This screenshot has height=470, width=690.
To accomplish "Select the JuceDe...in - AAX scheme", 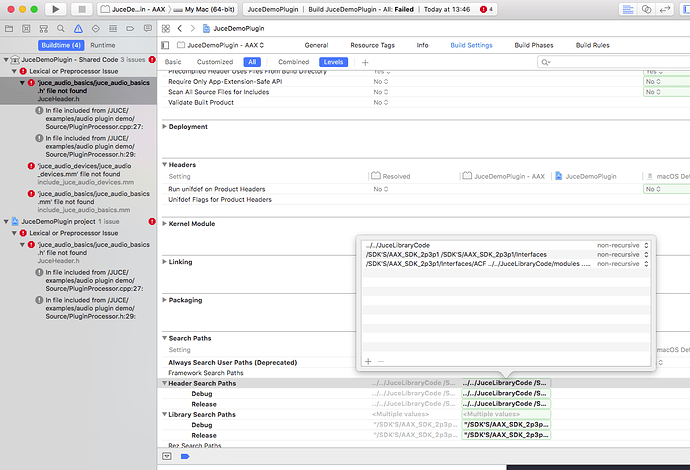I will [133, 9].
